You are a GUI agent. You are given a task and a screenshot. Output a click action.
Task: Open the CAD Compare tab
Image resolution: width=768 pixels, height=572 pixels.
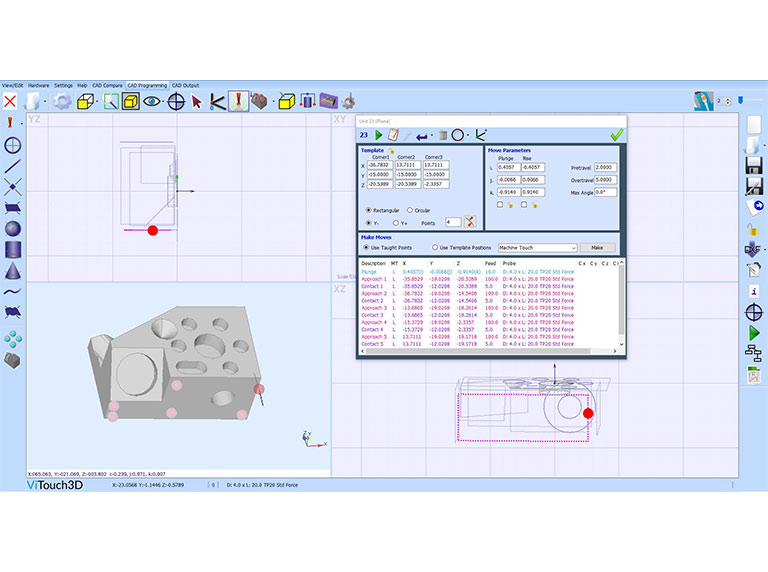[107, 85]
